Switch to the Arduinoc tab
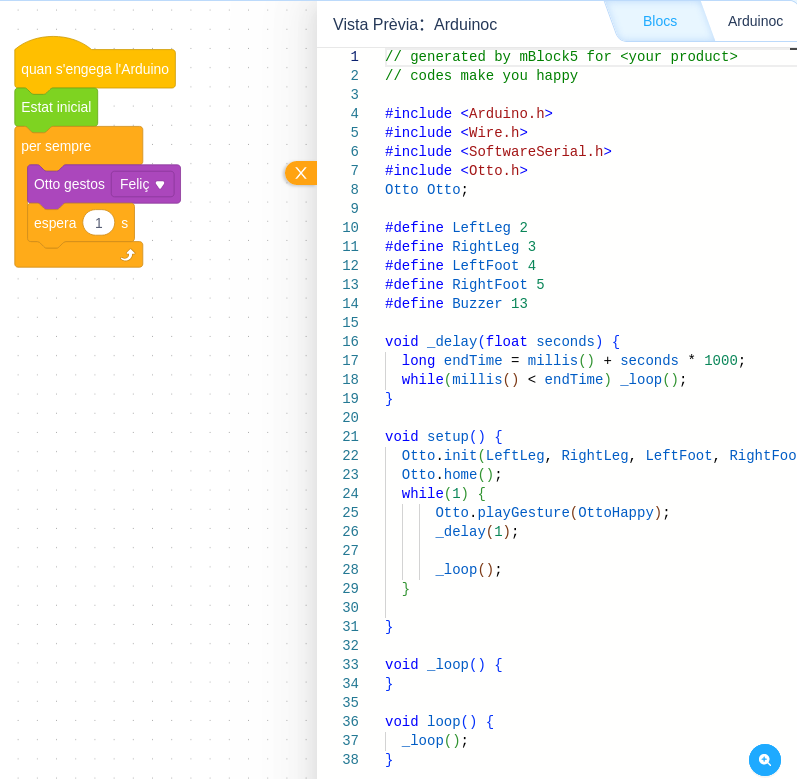This screenshot has height=779, width=797. 755,21
